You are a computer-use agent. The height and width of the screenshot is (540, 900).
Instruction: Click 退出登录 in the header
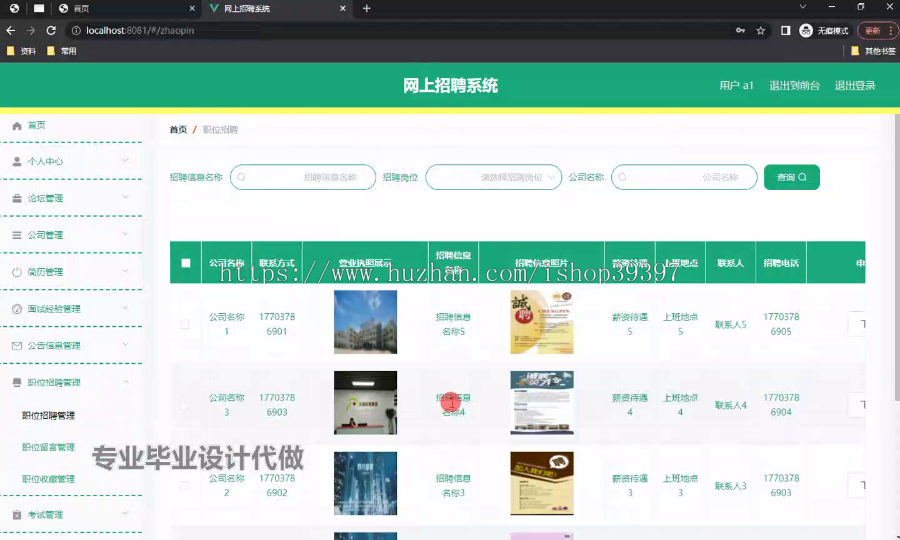coord(855,86)
